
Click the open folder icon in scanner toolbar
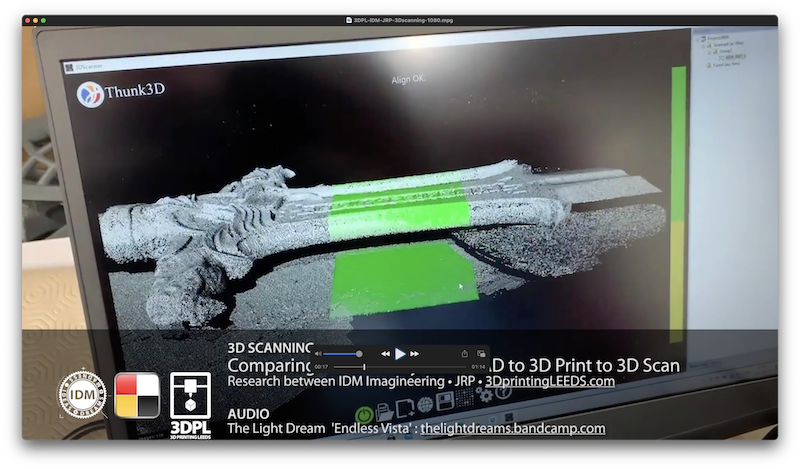[384, 410]
